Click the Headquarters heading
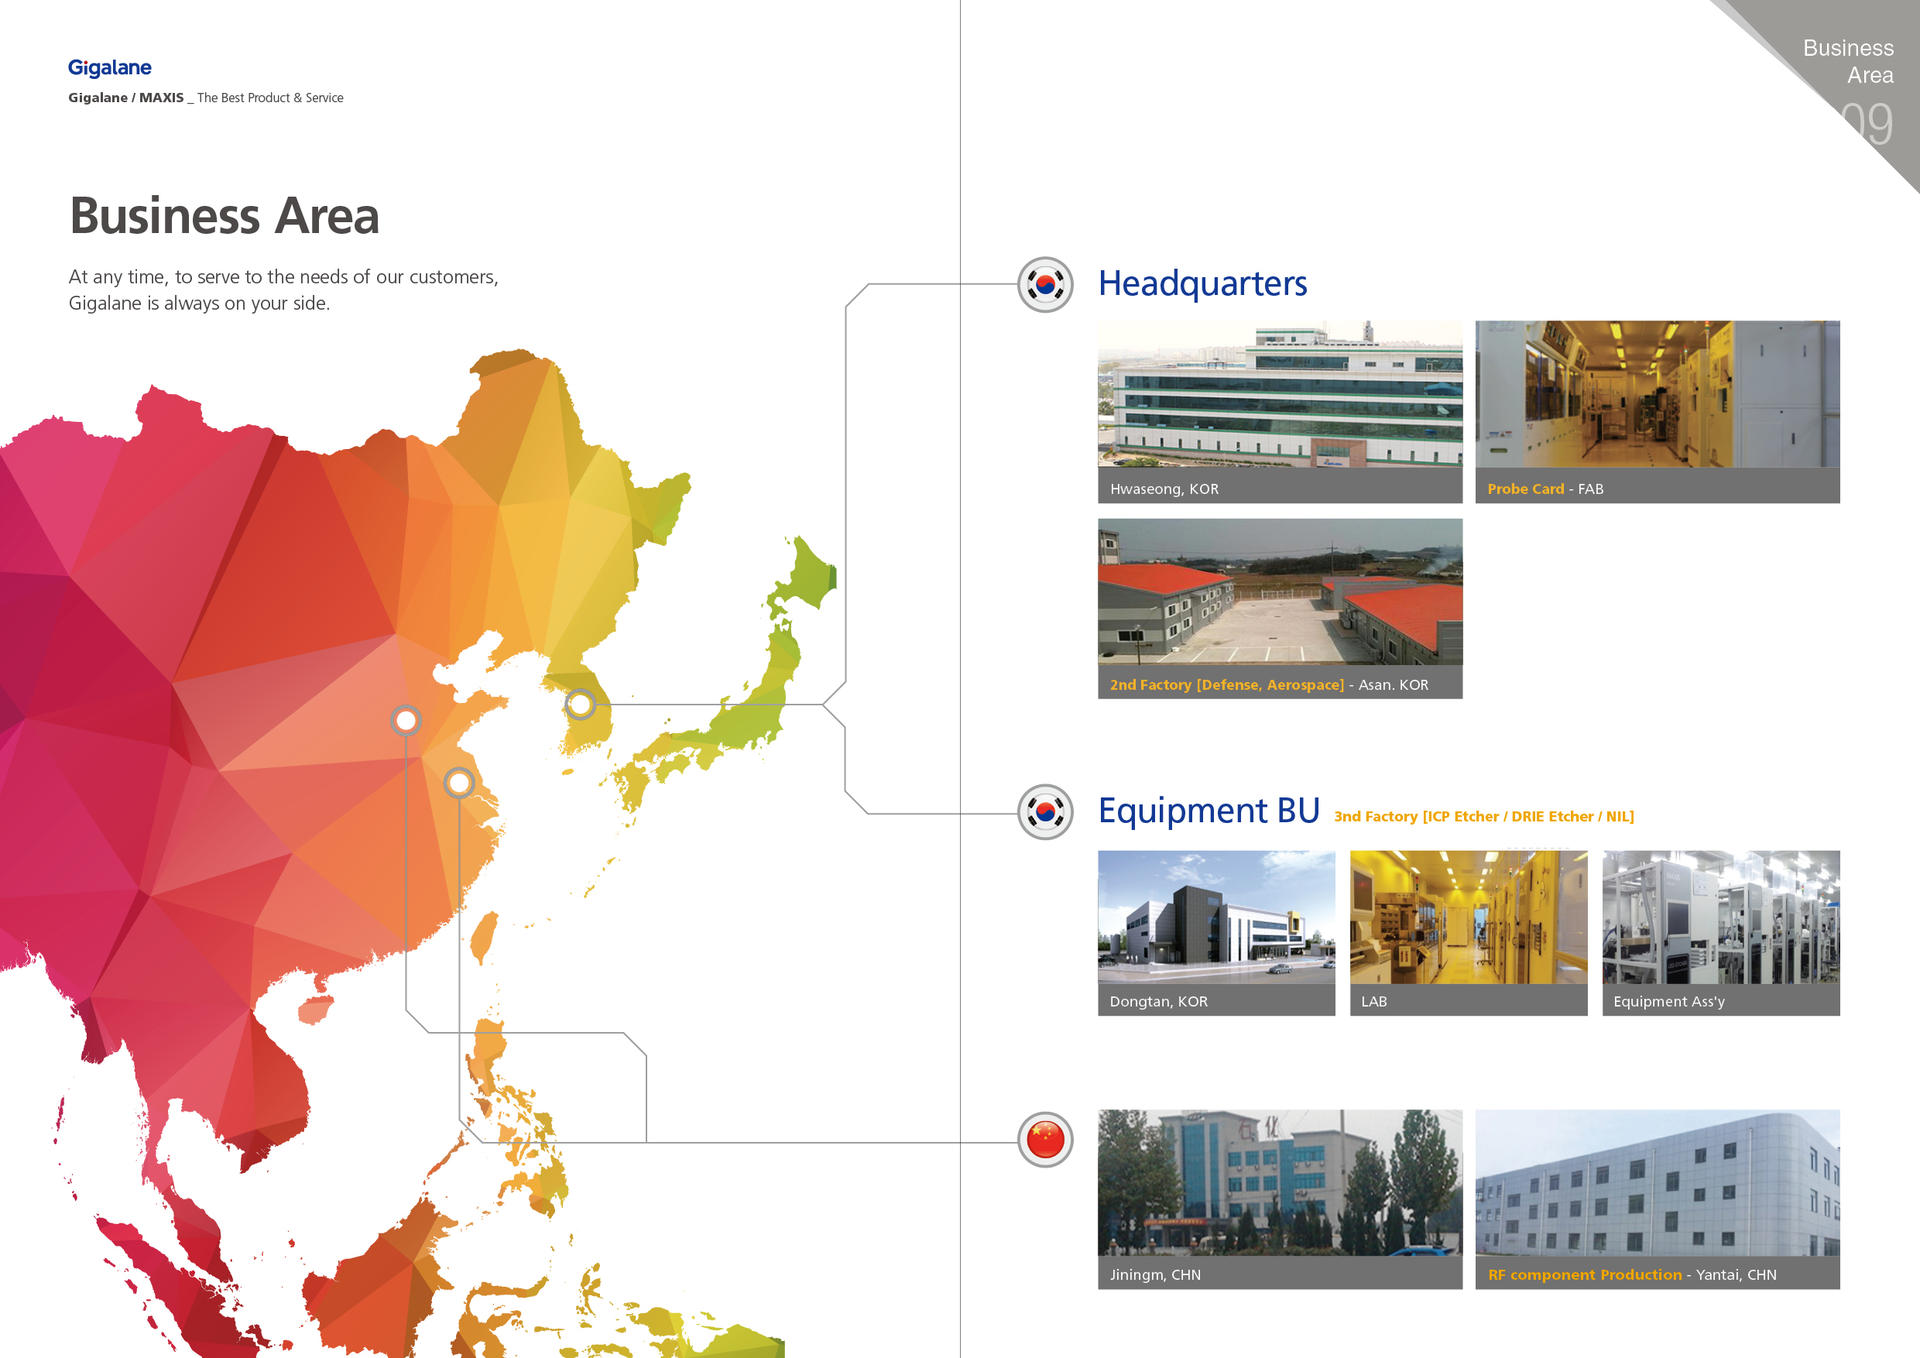Viewport: 1920px width, 1358px height. tap(1202, 284)
